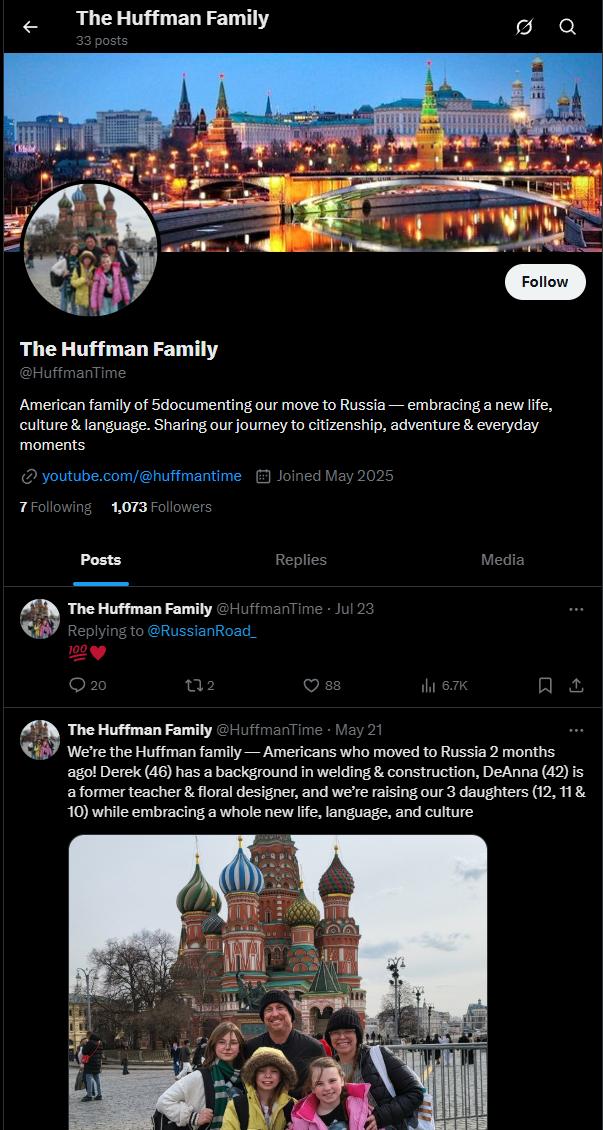Switch to the Media tab
The width and height of the screenshot is (603, 1130).
tap(502, 560)
